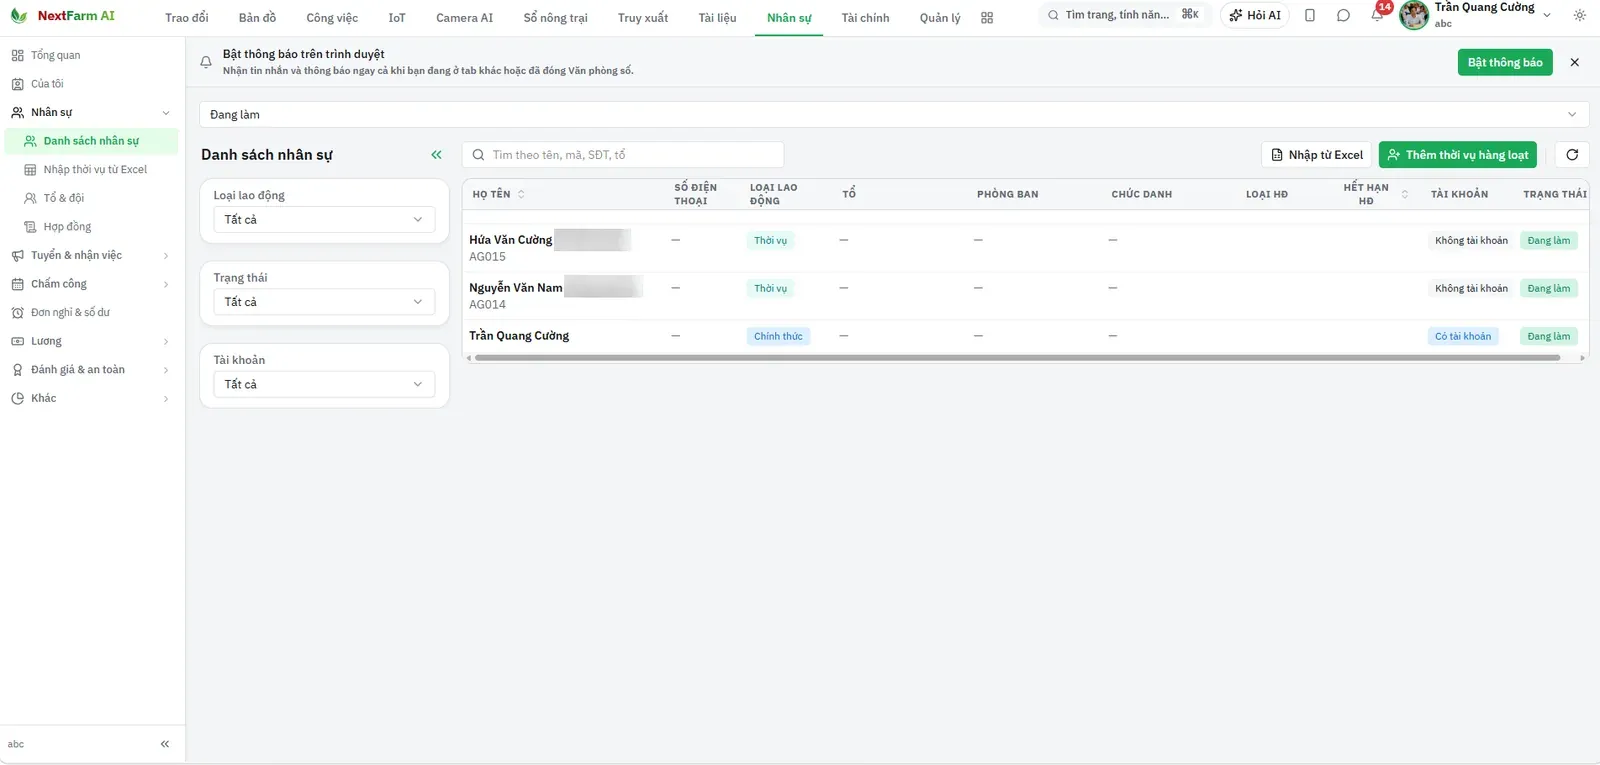Image resolution: width=1600 pixels, height=765 pixels.
Task: Open Đơn nghỉ & số dư sidebar item
Action: coord(92,312)
